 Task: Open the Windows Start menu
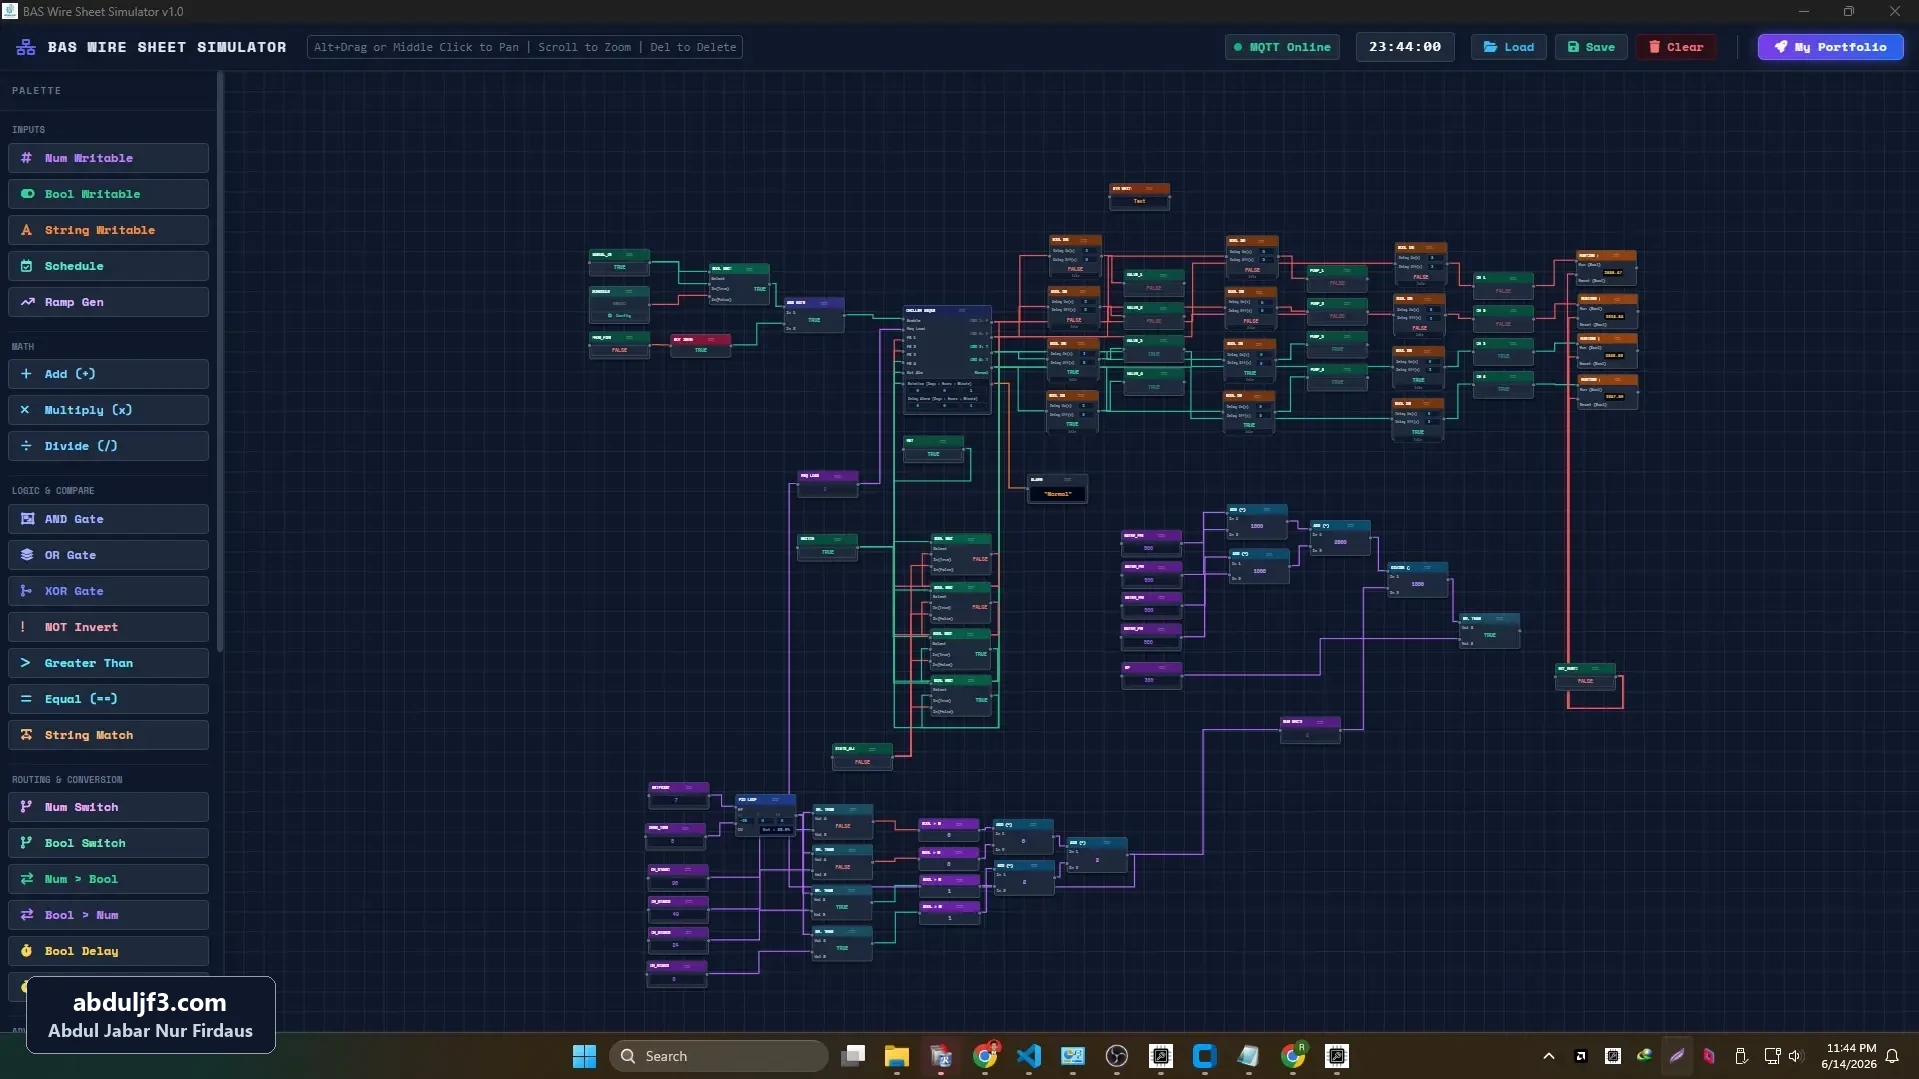click(584, 1056)
